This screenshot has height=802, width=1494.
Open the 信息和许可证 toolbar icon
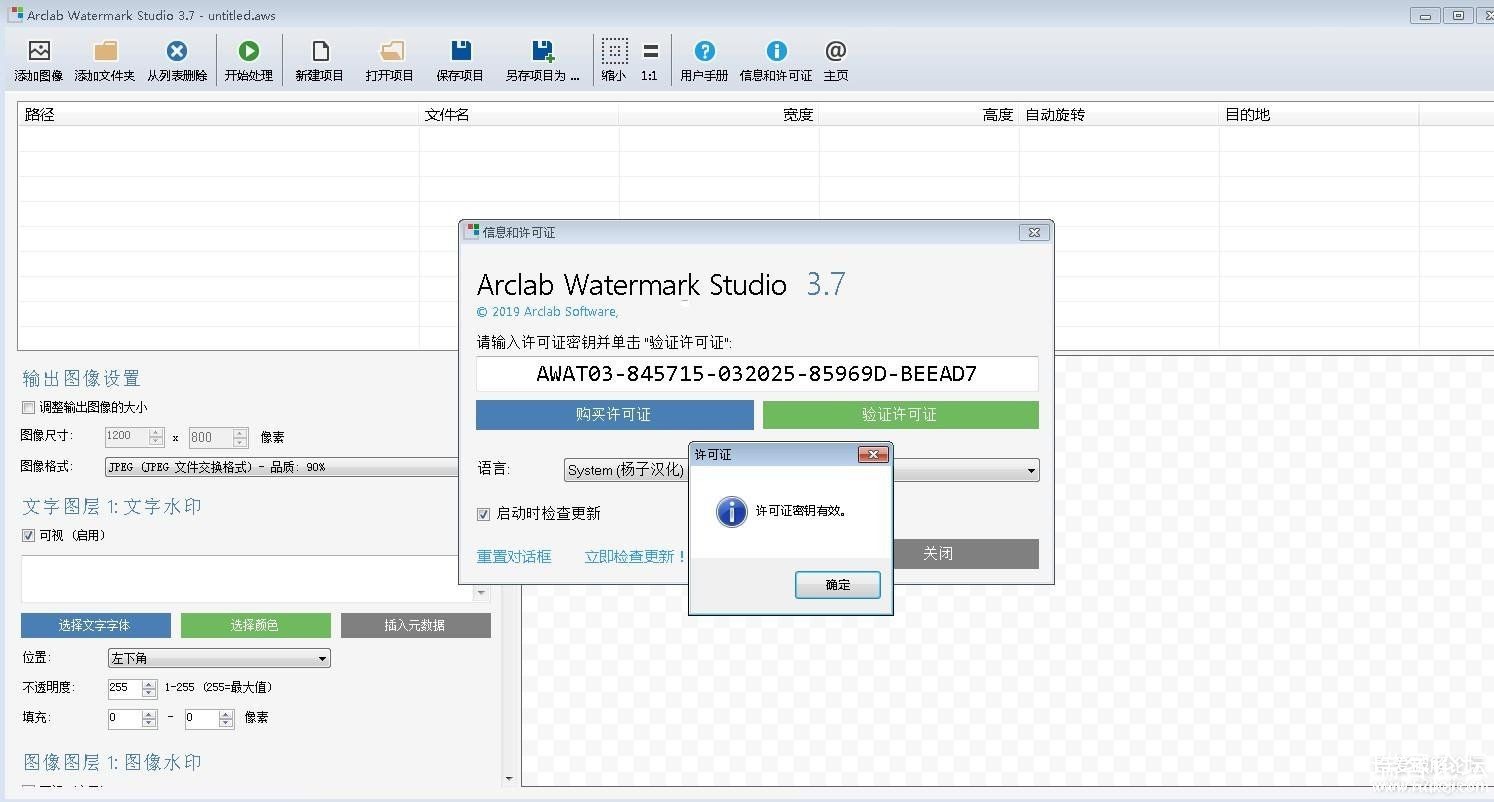click(x=776, y=60)
